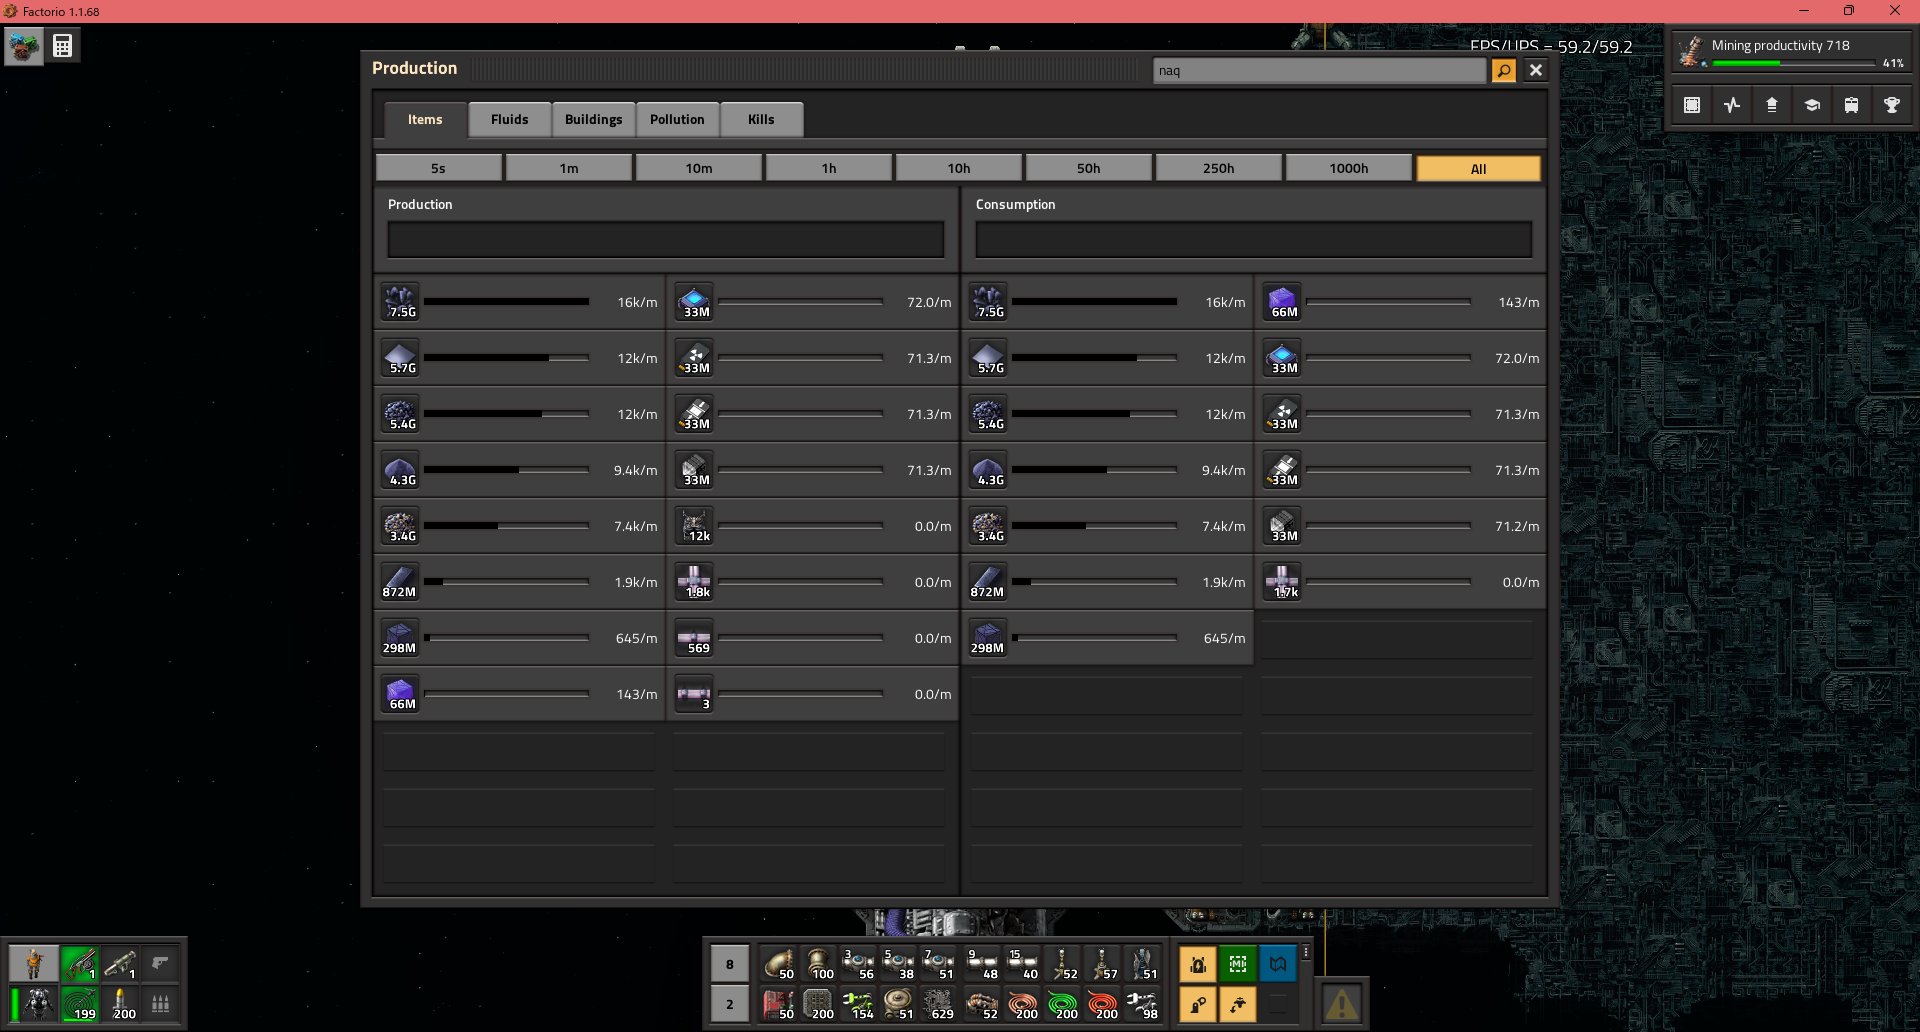Select production item with 3.4G count
This screenshot has width=1920, height=1032.
(400, 526)
